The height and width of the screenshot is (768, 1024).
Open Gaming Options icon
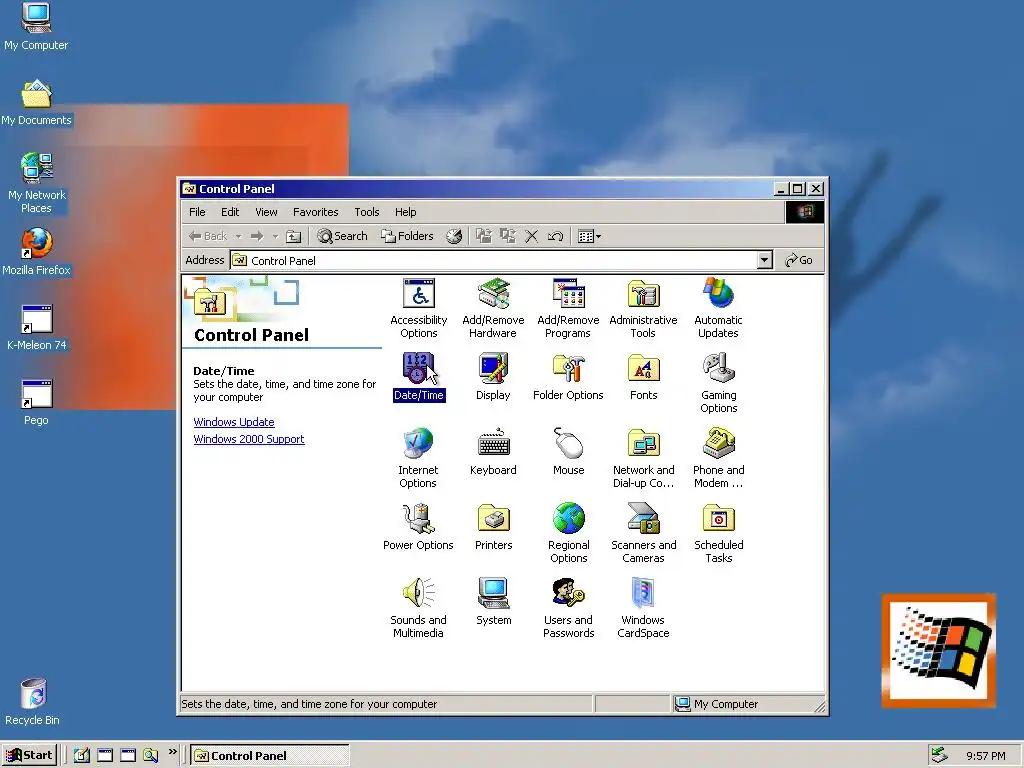(x=718, y=383)
